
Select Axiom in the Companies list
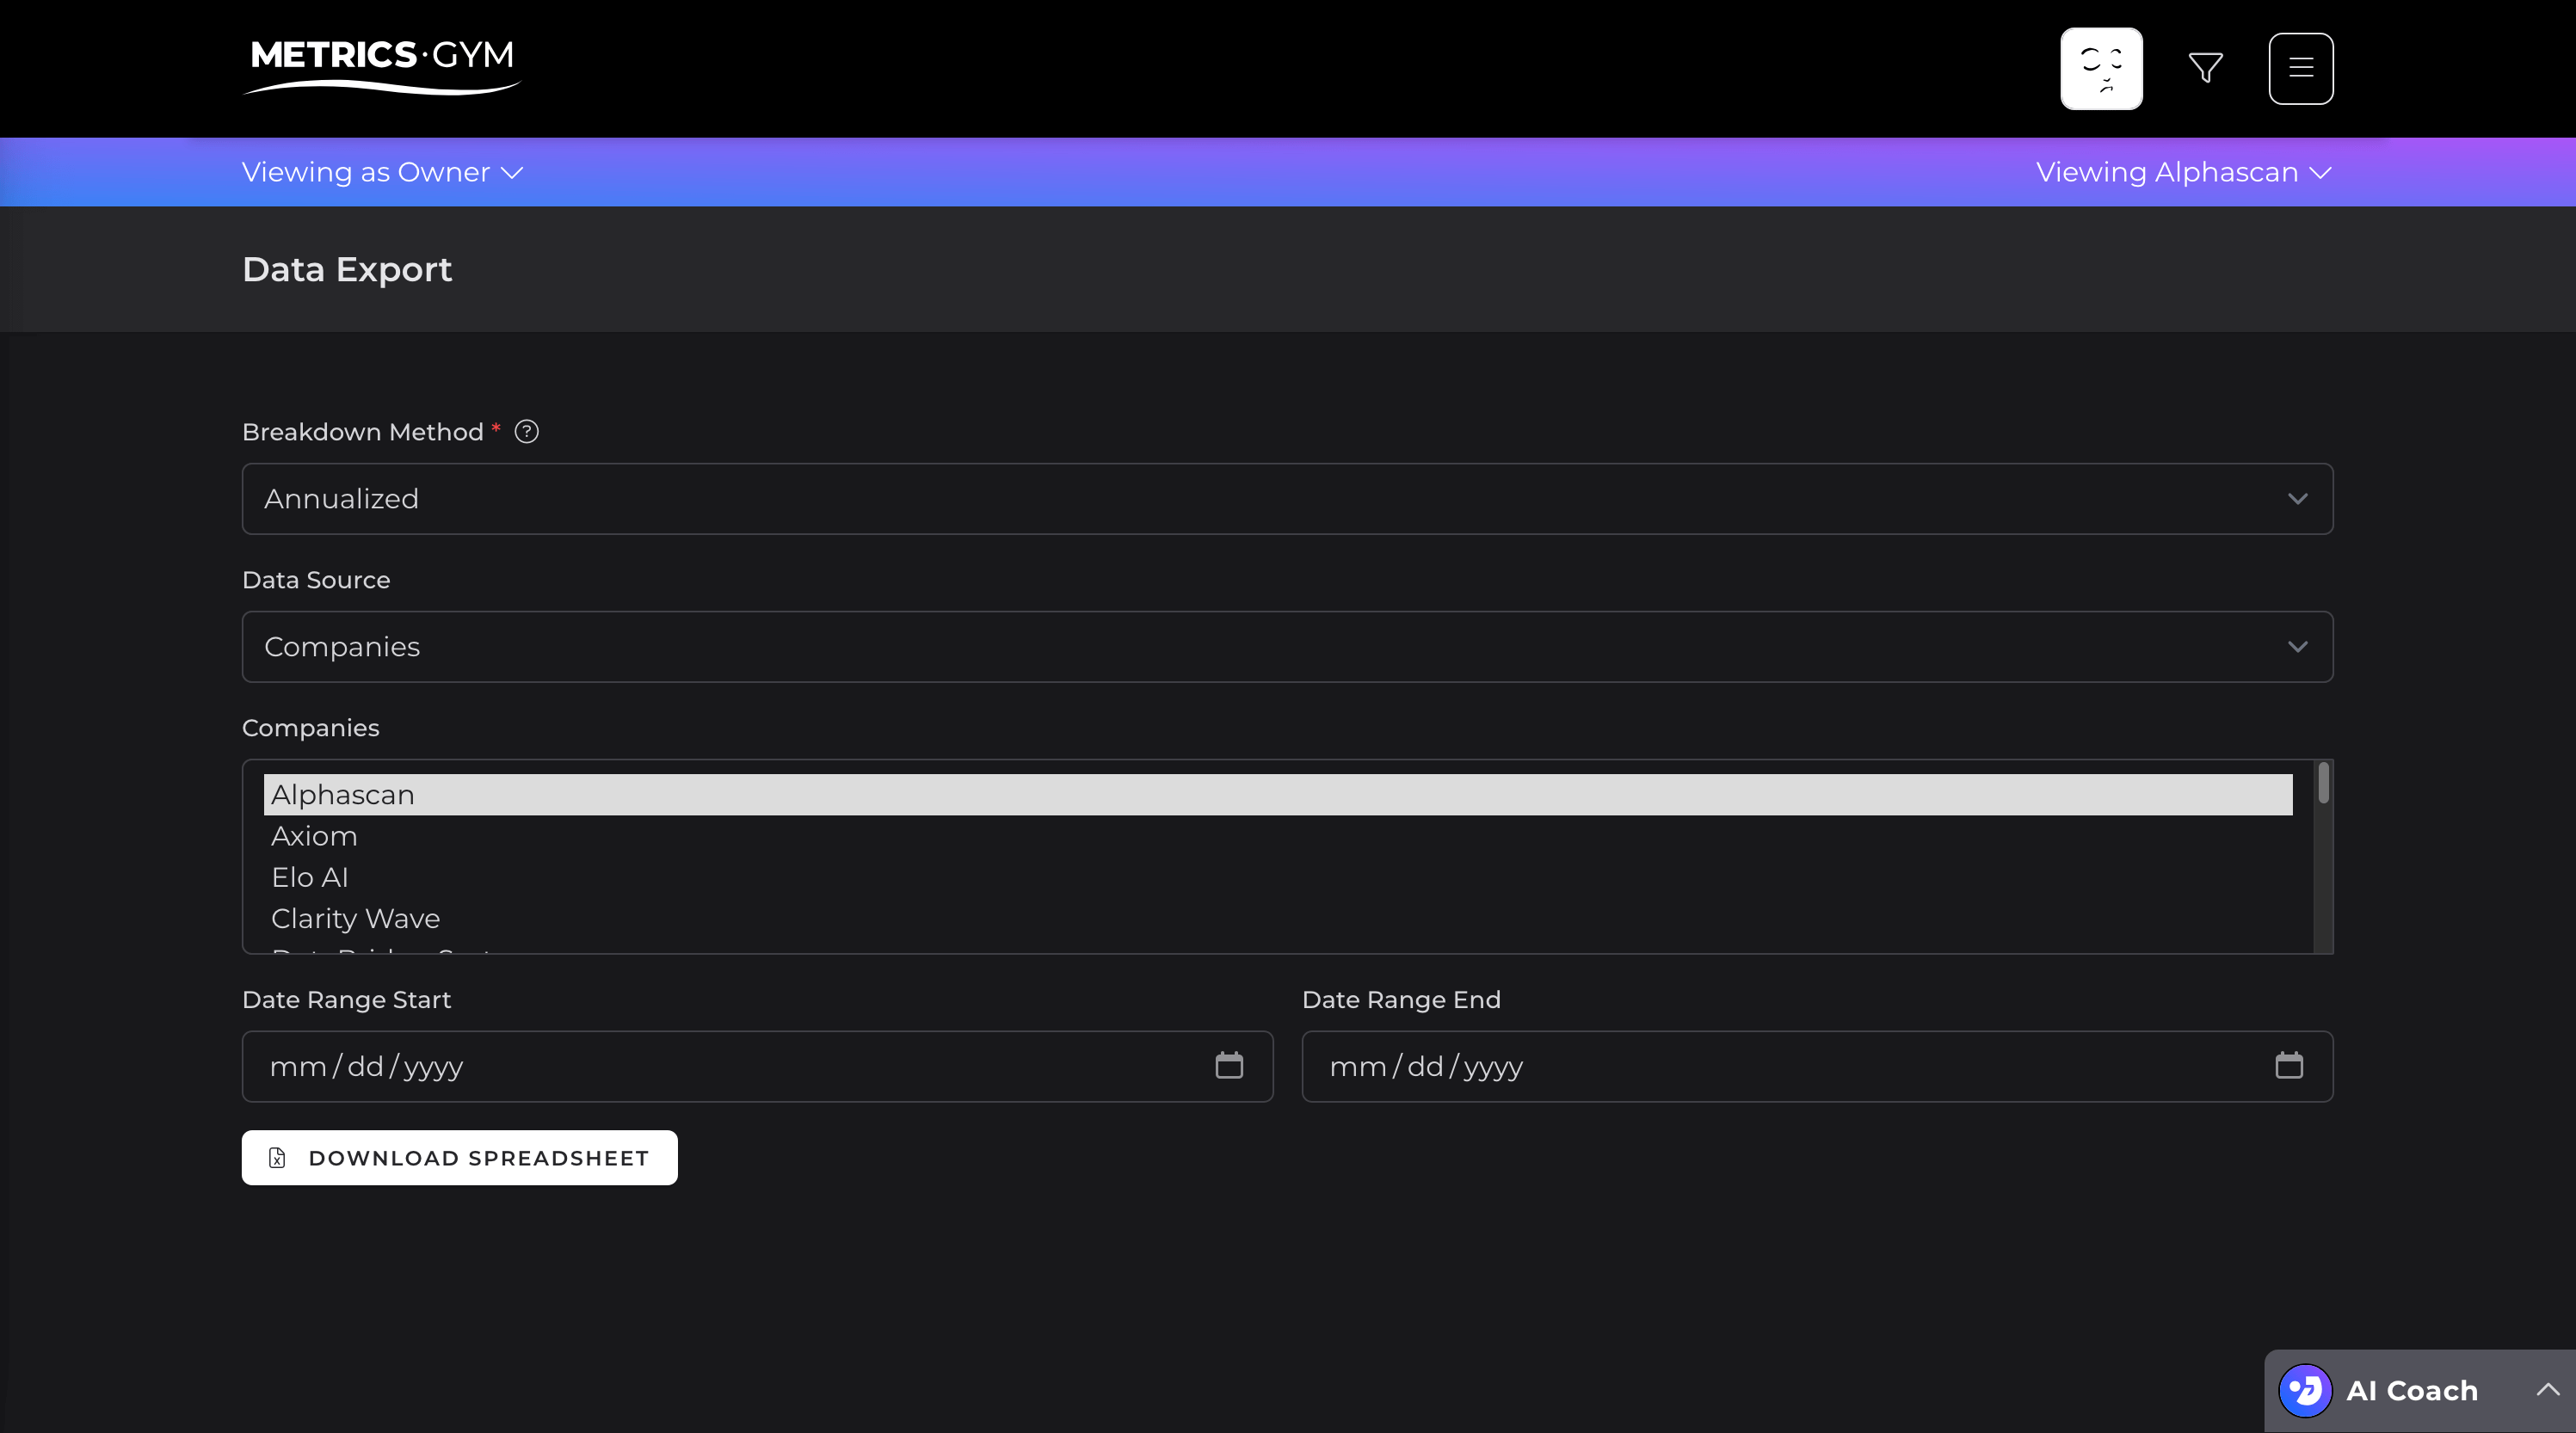pos(1277,836)
